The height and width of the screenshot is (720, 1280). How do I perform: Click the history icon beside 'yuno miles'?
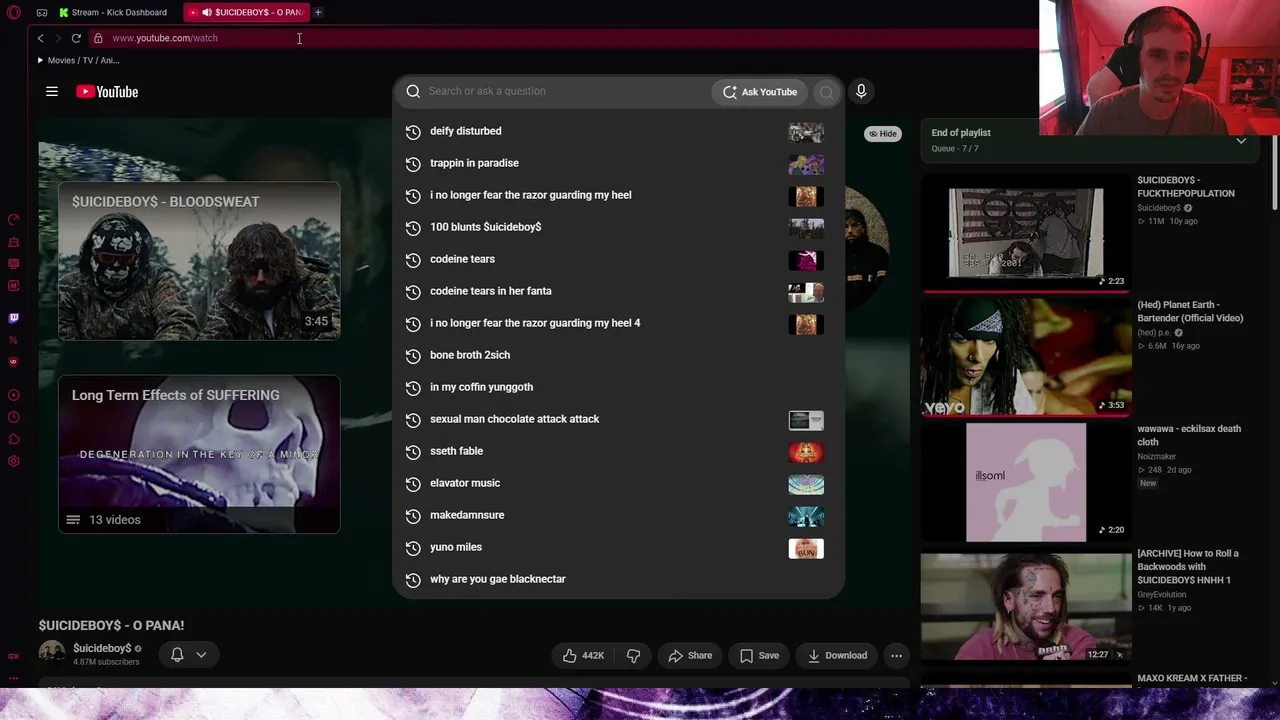click(x=413, y=547)
